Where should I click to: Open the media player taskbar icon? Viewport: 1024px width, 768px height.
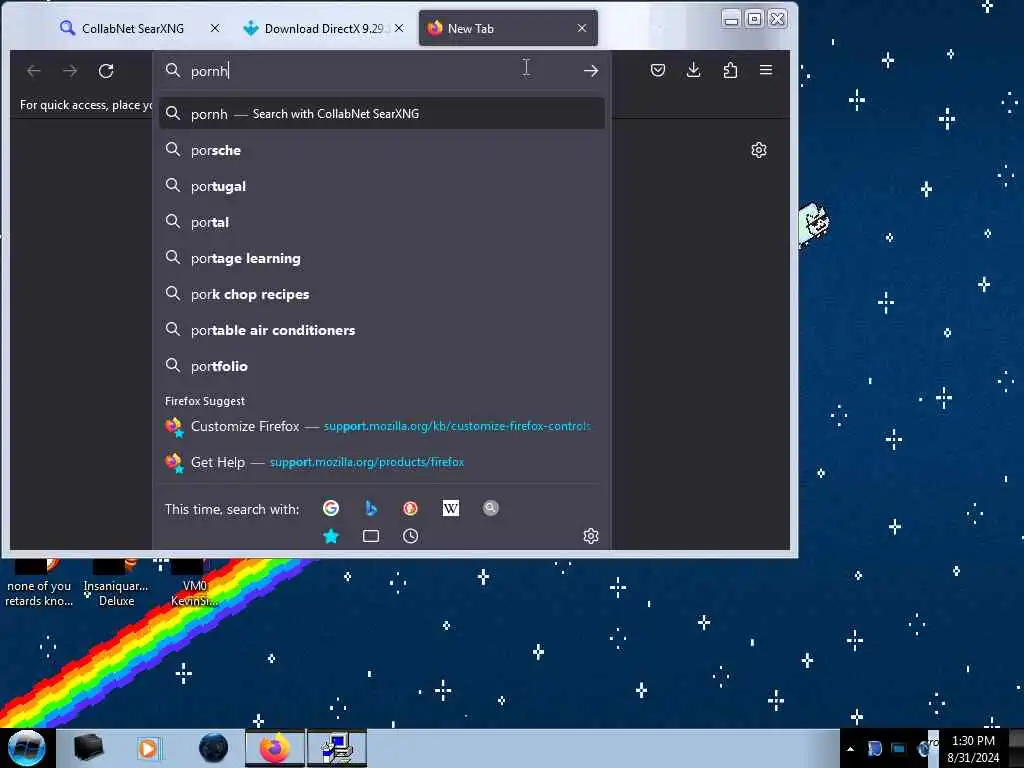[x=148, y=748]
